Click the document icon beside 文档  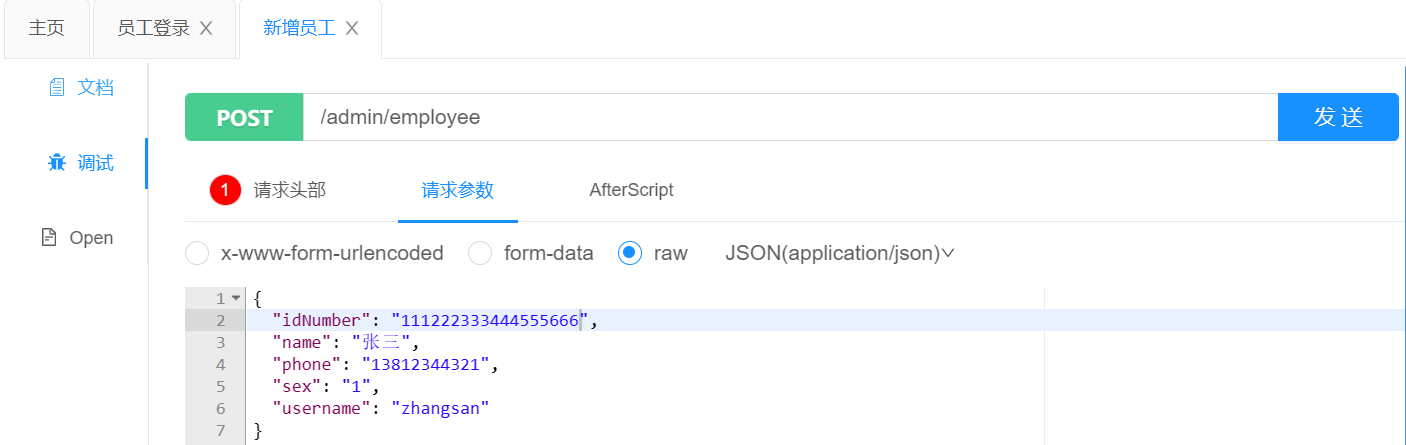57,88
